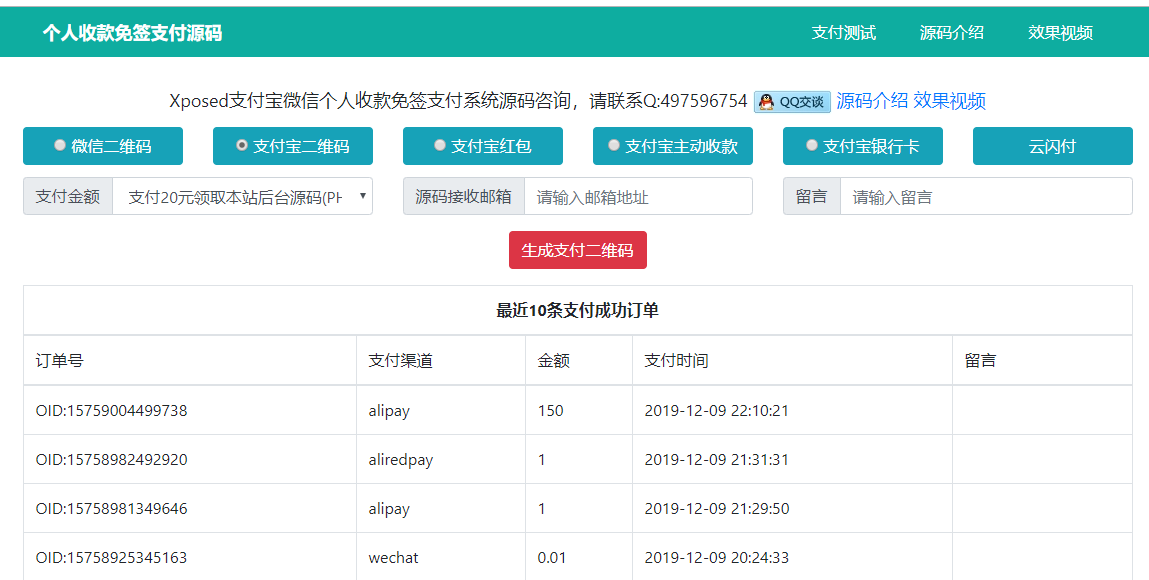Open 源码介绍 in the top navigation bar
Screen dimensions: 1149x580
tap(952, 32)
